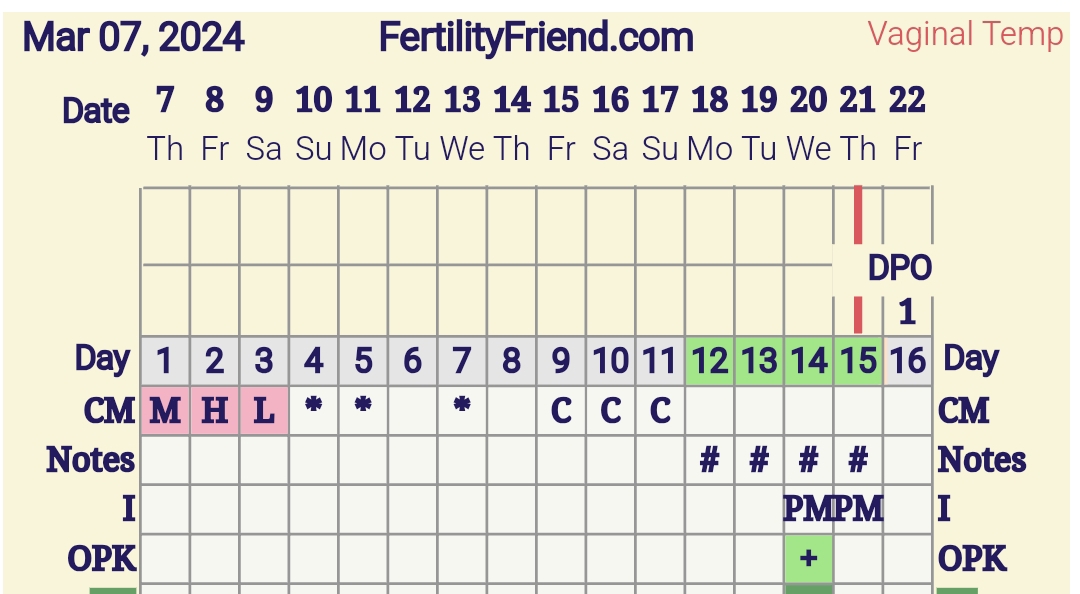This screenshot has width=1080, height=594.
Task: Select the heavy flow cell on day 2
Action: click(214, 411)
